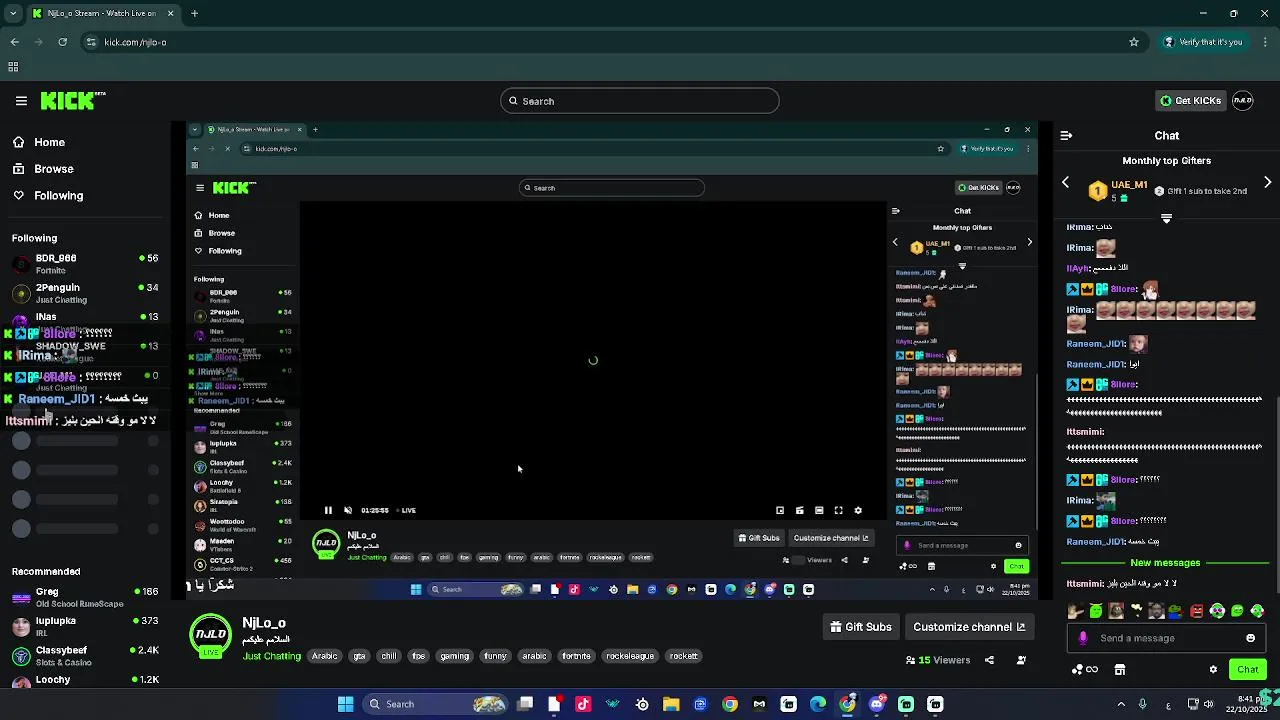Viewport: 1280px width, 720px height.
Task: Open Greg channel in Recommended list
Action: tap(85, 597)
